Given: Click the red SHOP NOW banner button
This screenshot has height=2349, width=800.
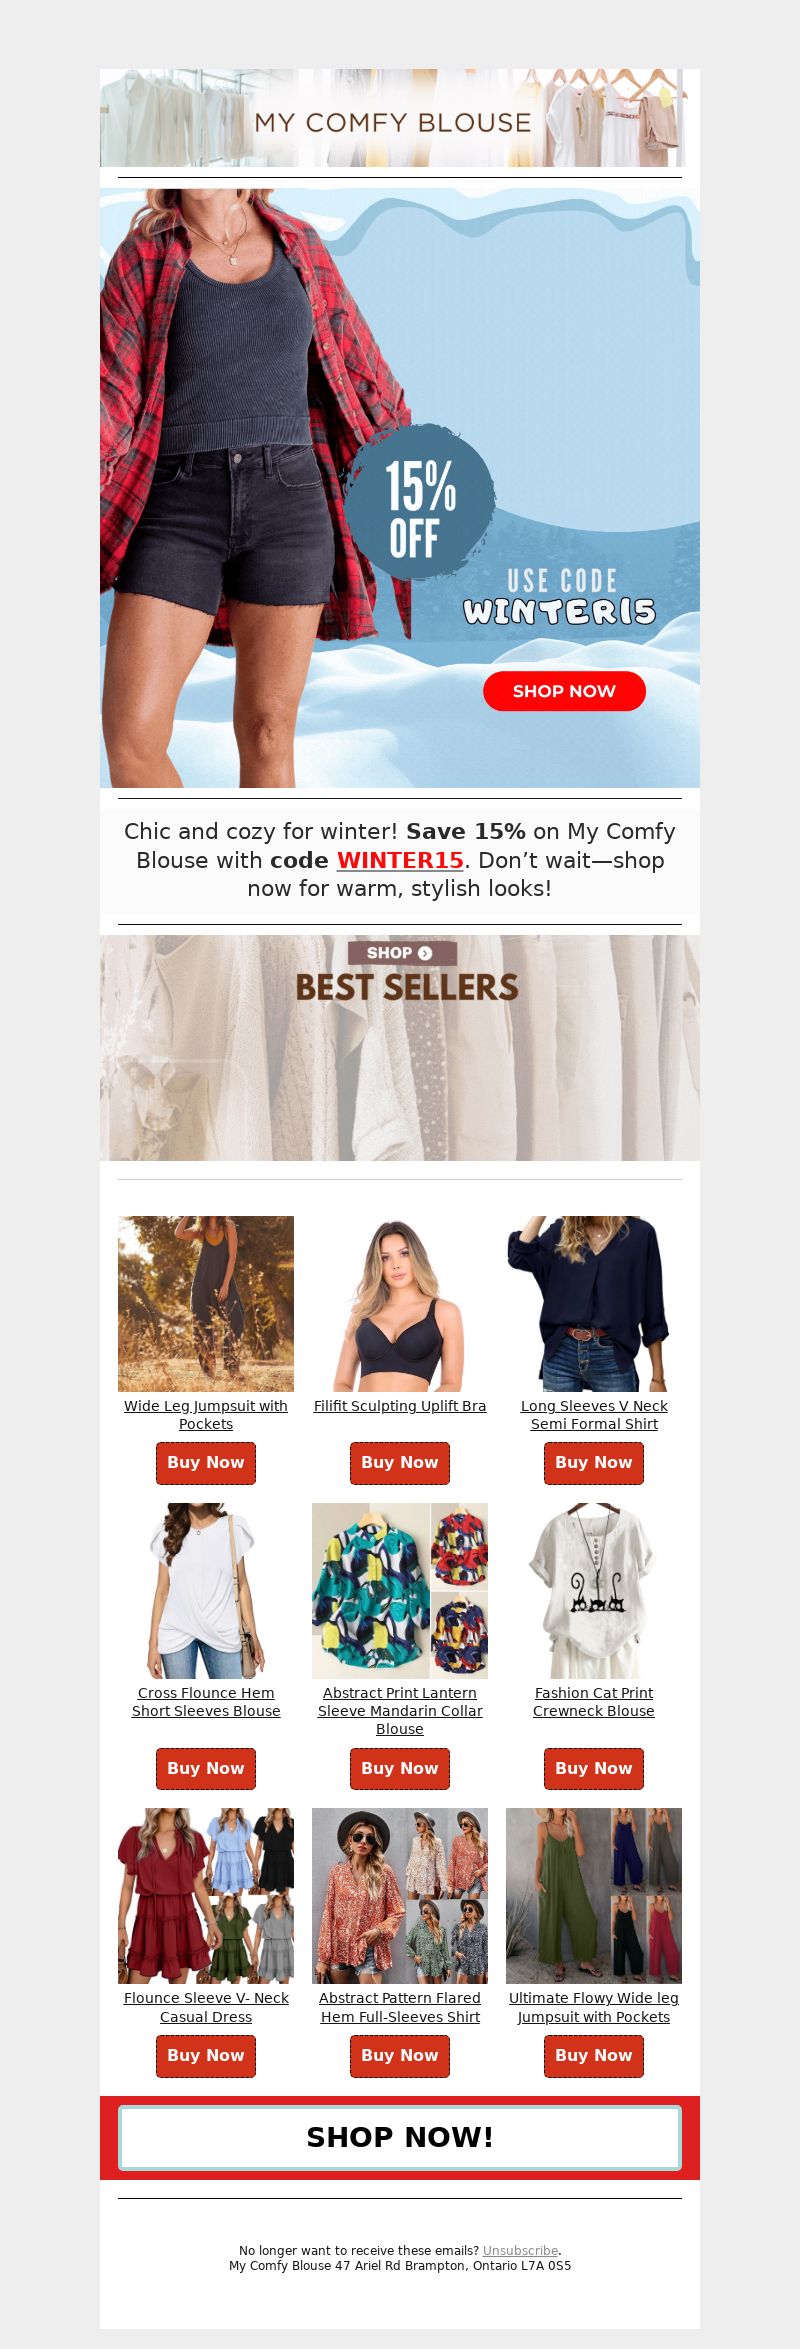Looking at the screenshot, I should (564, 691).
